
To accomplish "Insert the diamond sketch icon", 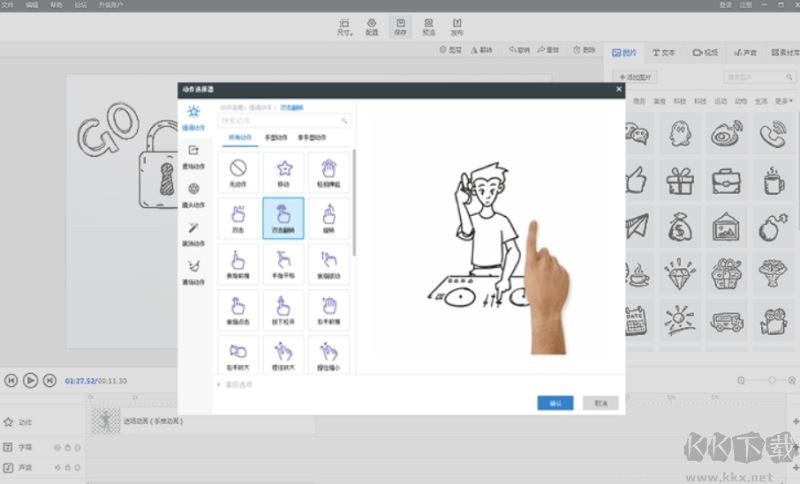I will (x=680, y=274).
